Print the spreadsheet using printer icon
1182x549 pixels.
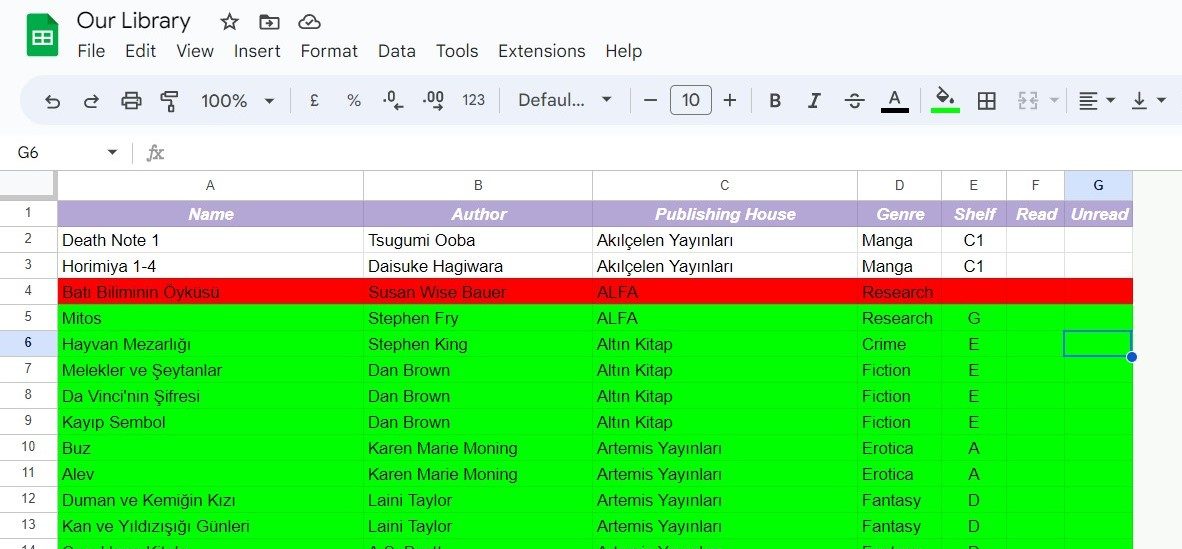tap(131, 101)
